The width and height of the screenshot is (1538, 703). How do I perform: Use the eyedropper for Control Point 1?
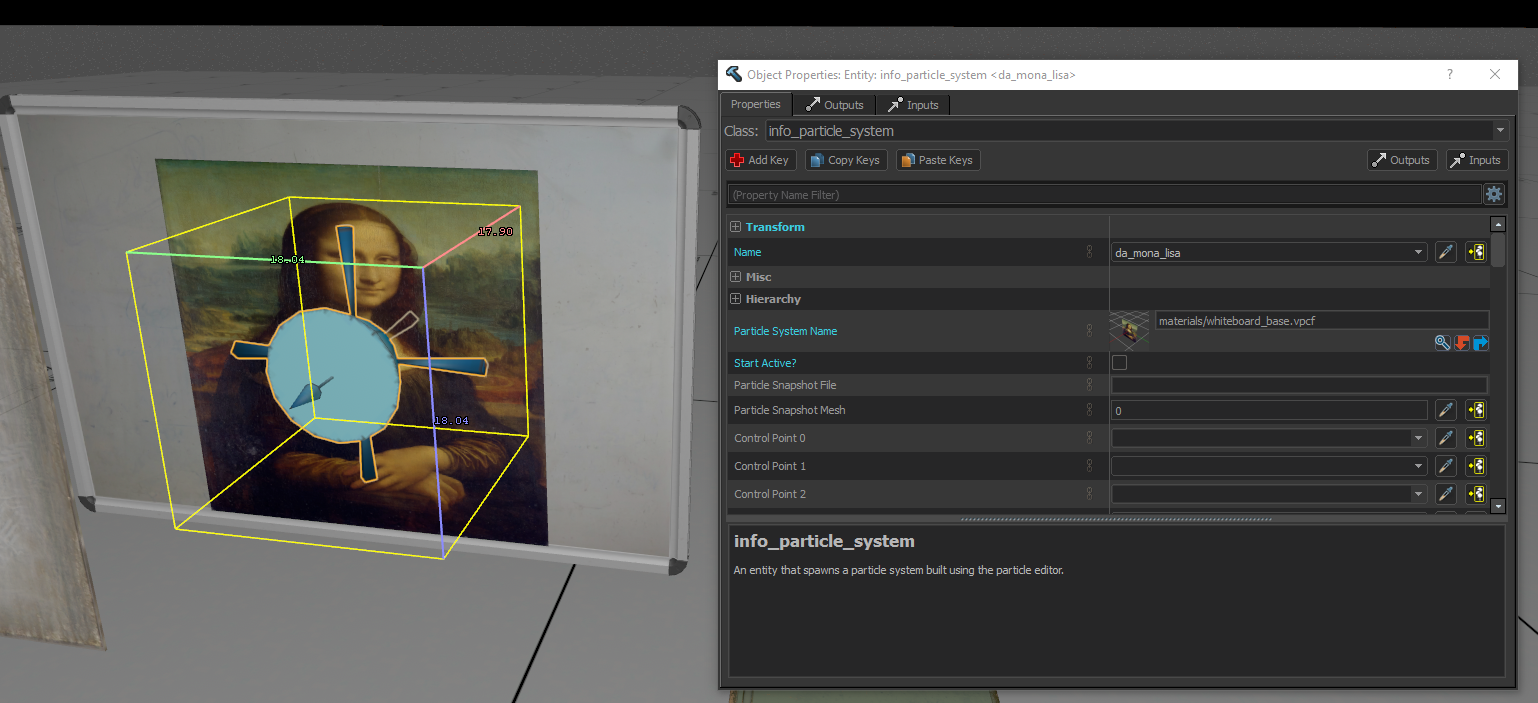(1445, 466)
